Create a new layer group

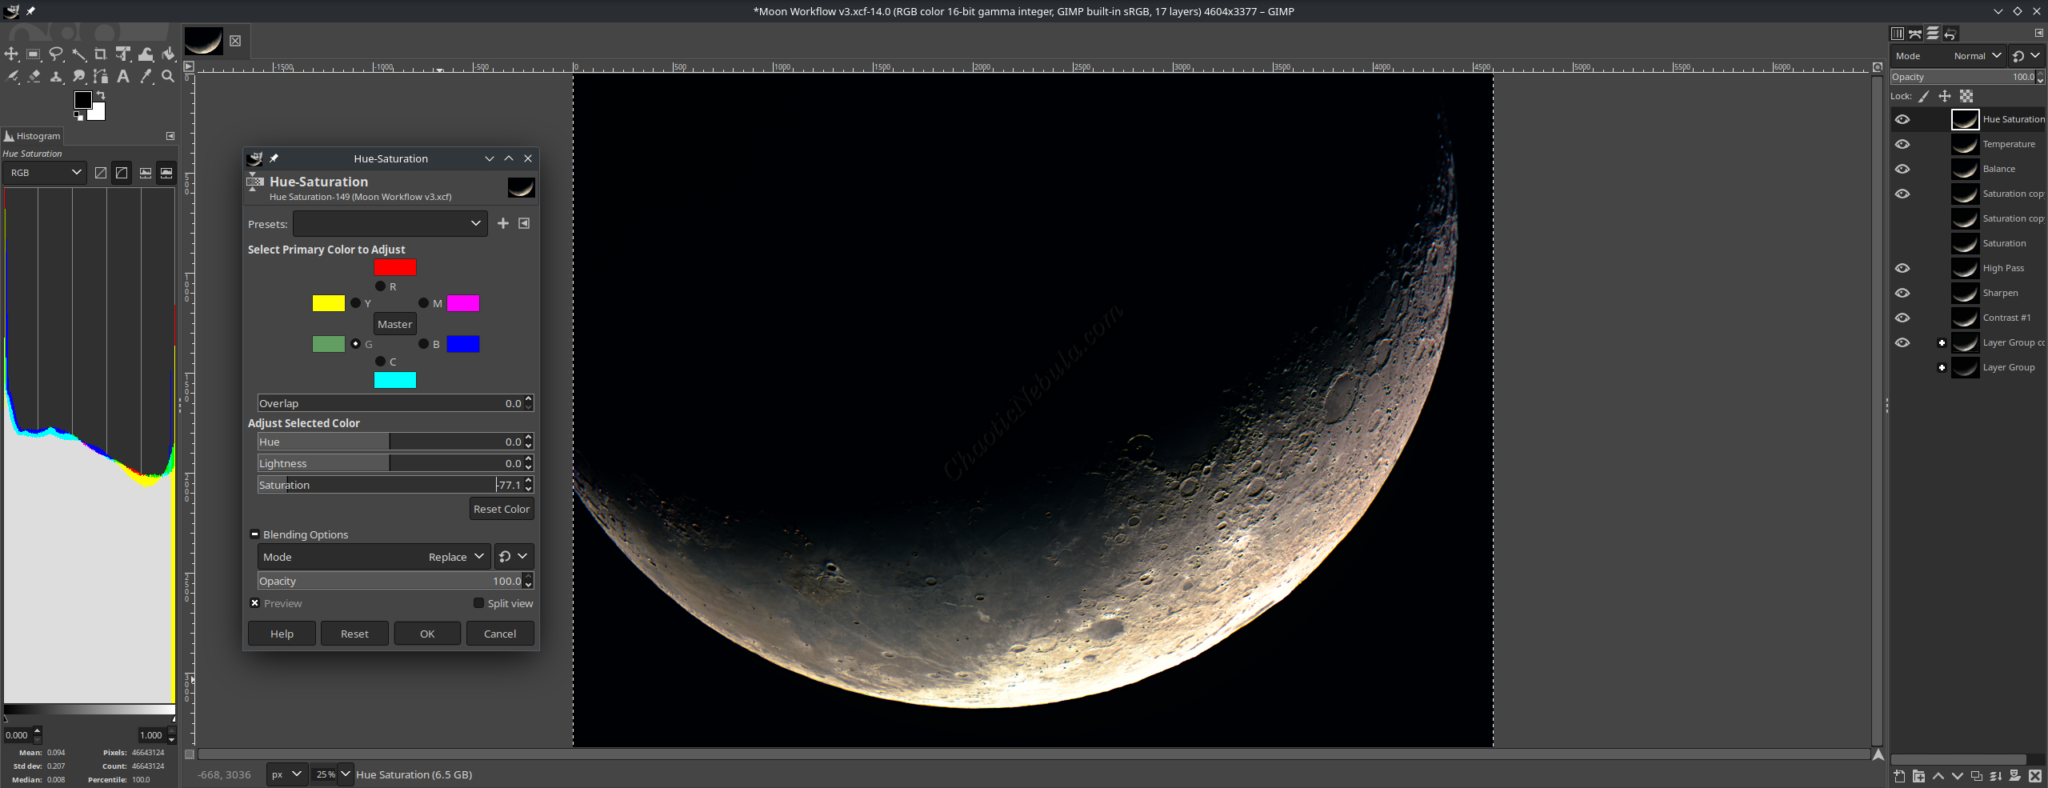pyautogui.click(x=1918, y=776)
